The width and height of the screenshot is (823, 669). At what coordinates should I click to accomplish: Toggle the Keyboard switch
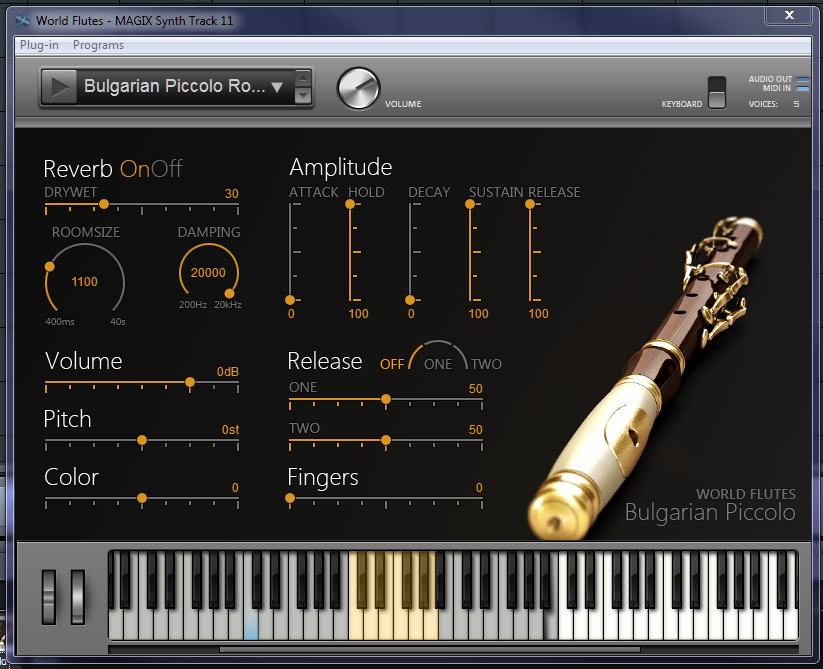716,93
